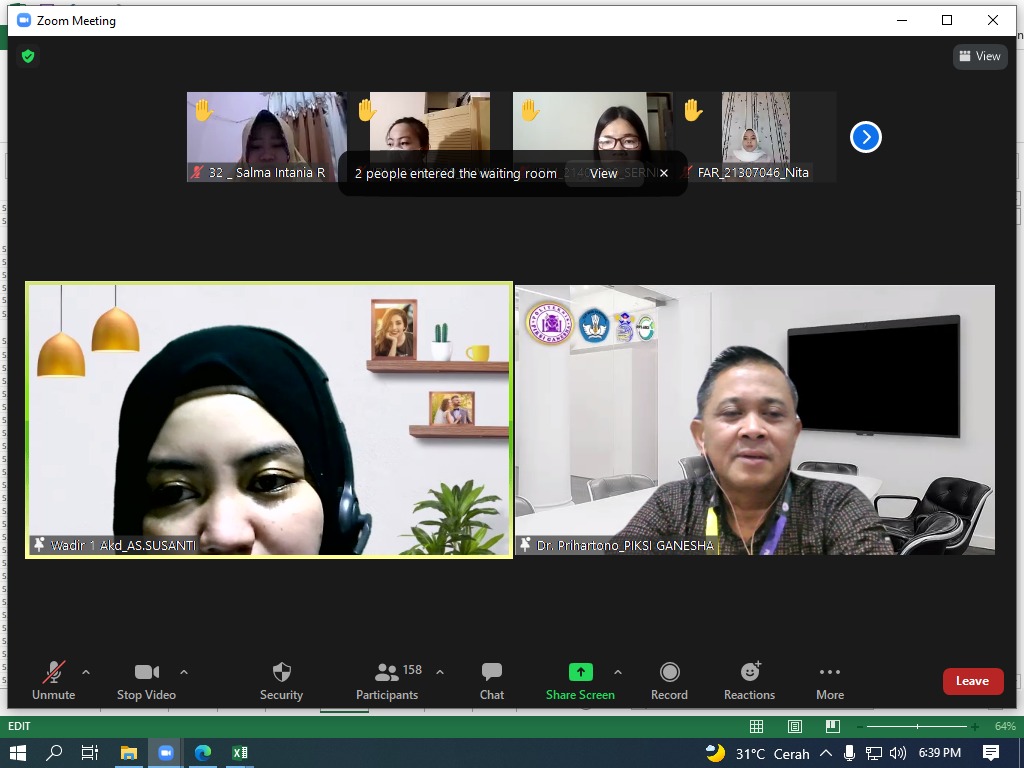Open the Participants panel
The width and height of the screenshot is (1024, 768).
387,681
